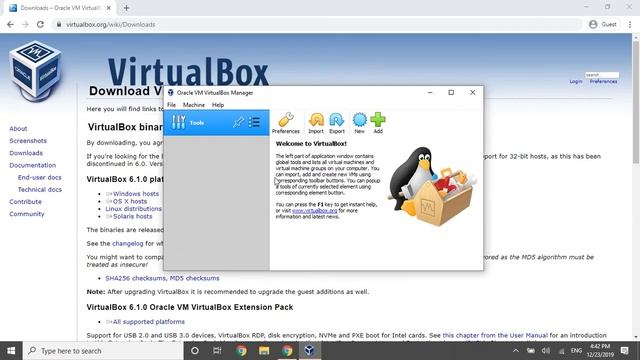Click All supported platforms extension pack link
Viewport: 640px width, 360px height.
(x=149, y=322)
